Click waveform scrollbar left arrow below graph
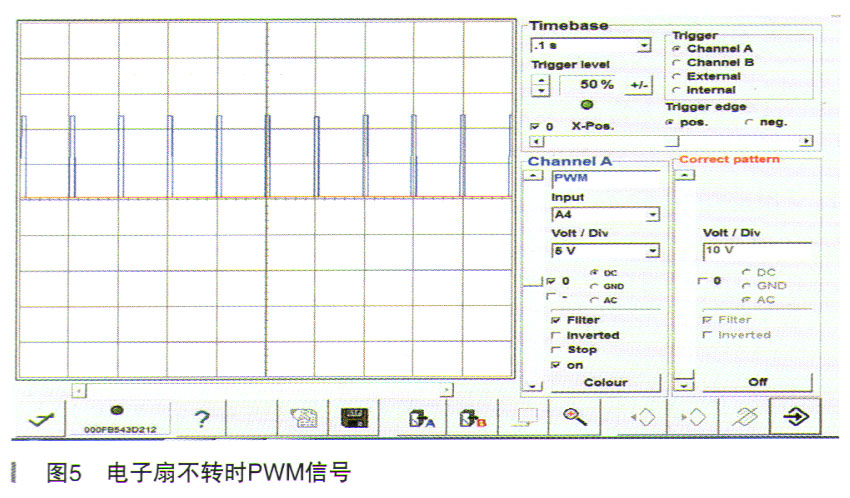The width and height of the screenshot is (850, 498). [x=79, y=391]
